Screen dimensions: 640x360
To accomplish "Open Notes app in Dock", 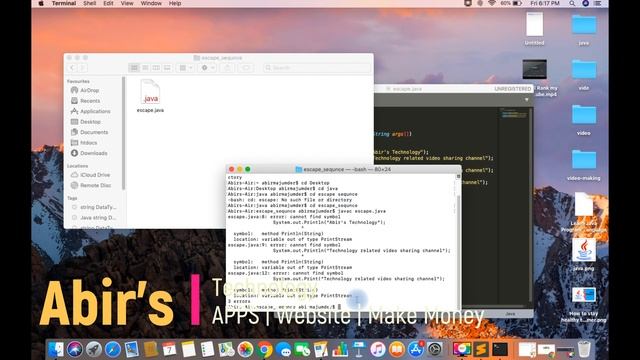I will pyautogui.click(x=189, y=350).
